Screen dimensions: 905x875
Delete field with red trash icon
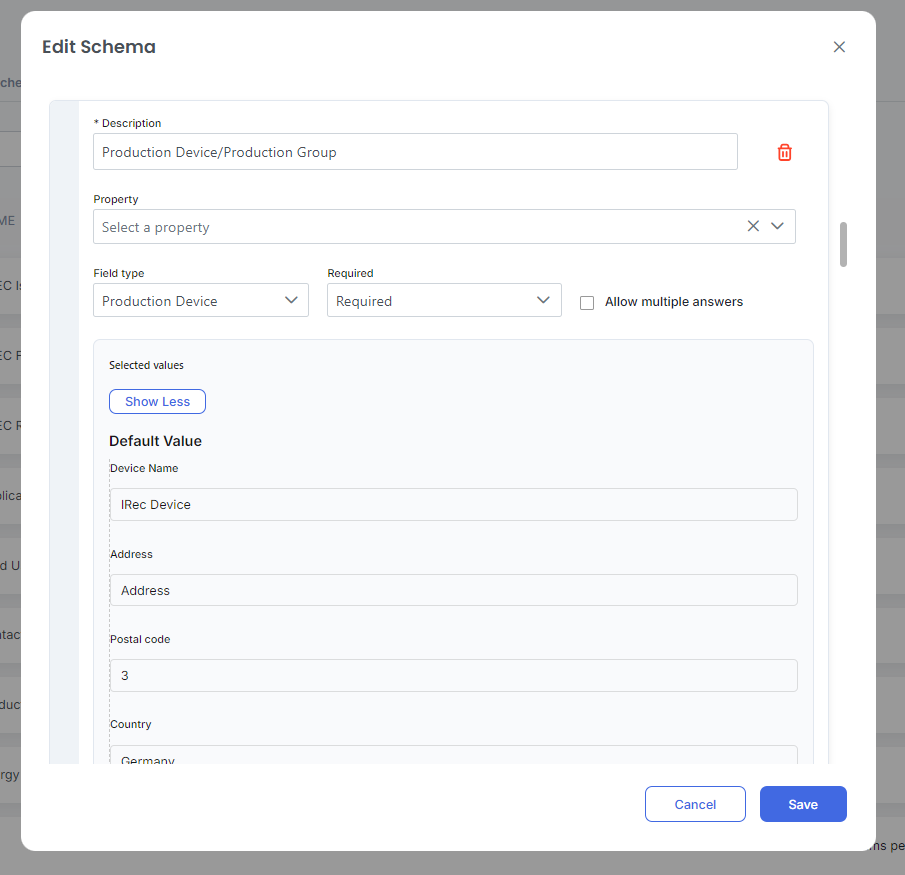784,152
